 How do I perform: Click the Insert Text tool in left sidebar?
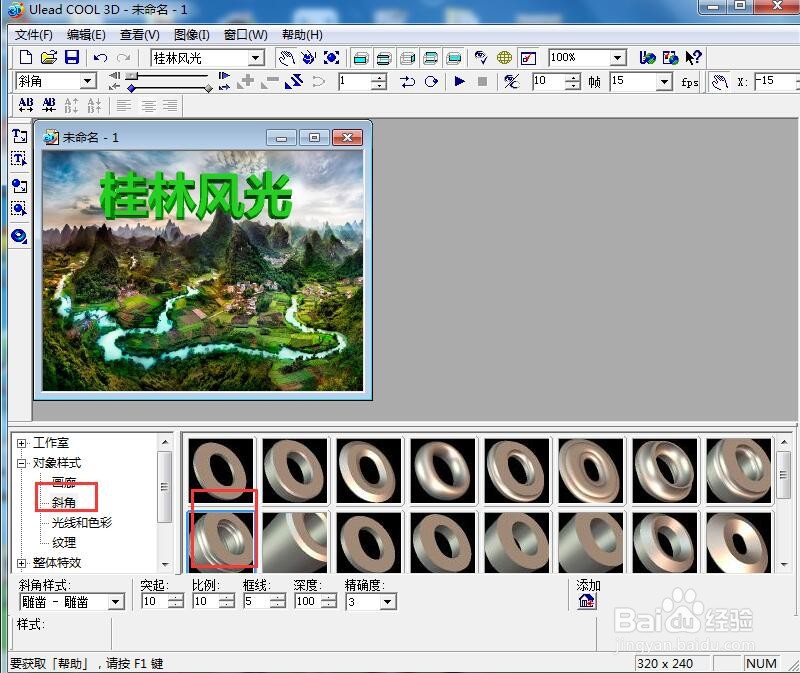pyautogui.click(x=19, y=136)
